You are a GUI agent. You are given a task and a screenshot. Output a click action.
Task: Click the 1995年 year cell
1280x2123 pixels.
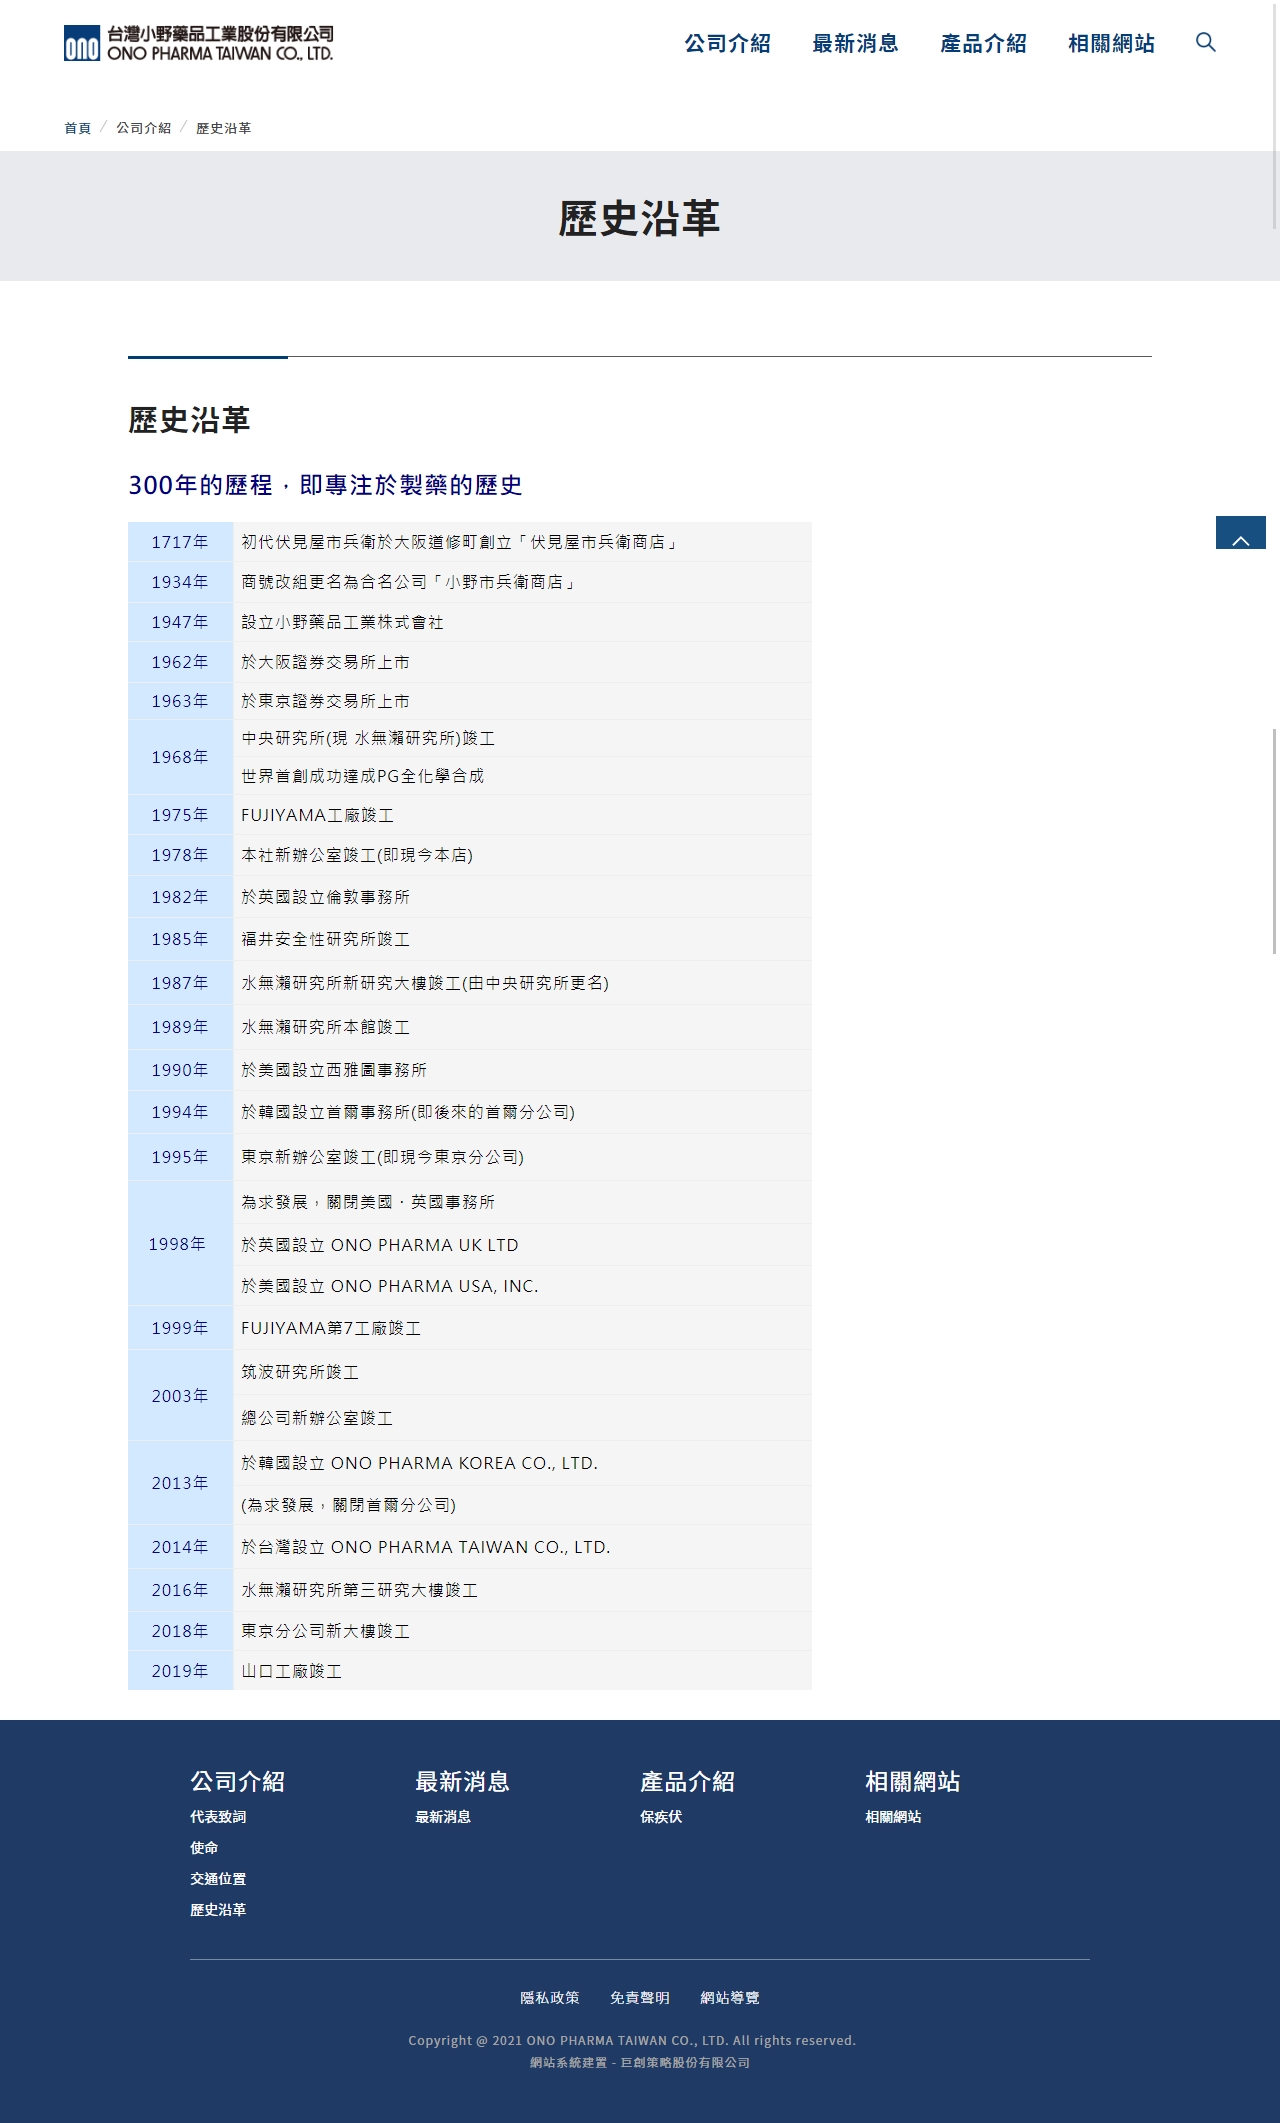[180, 1157]
